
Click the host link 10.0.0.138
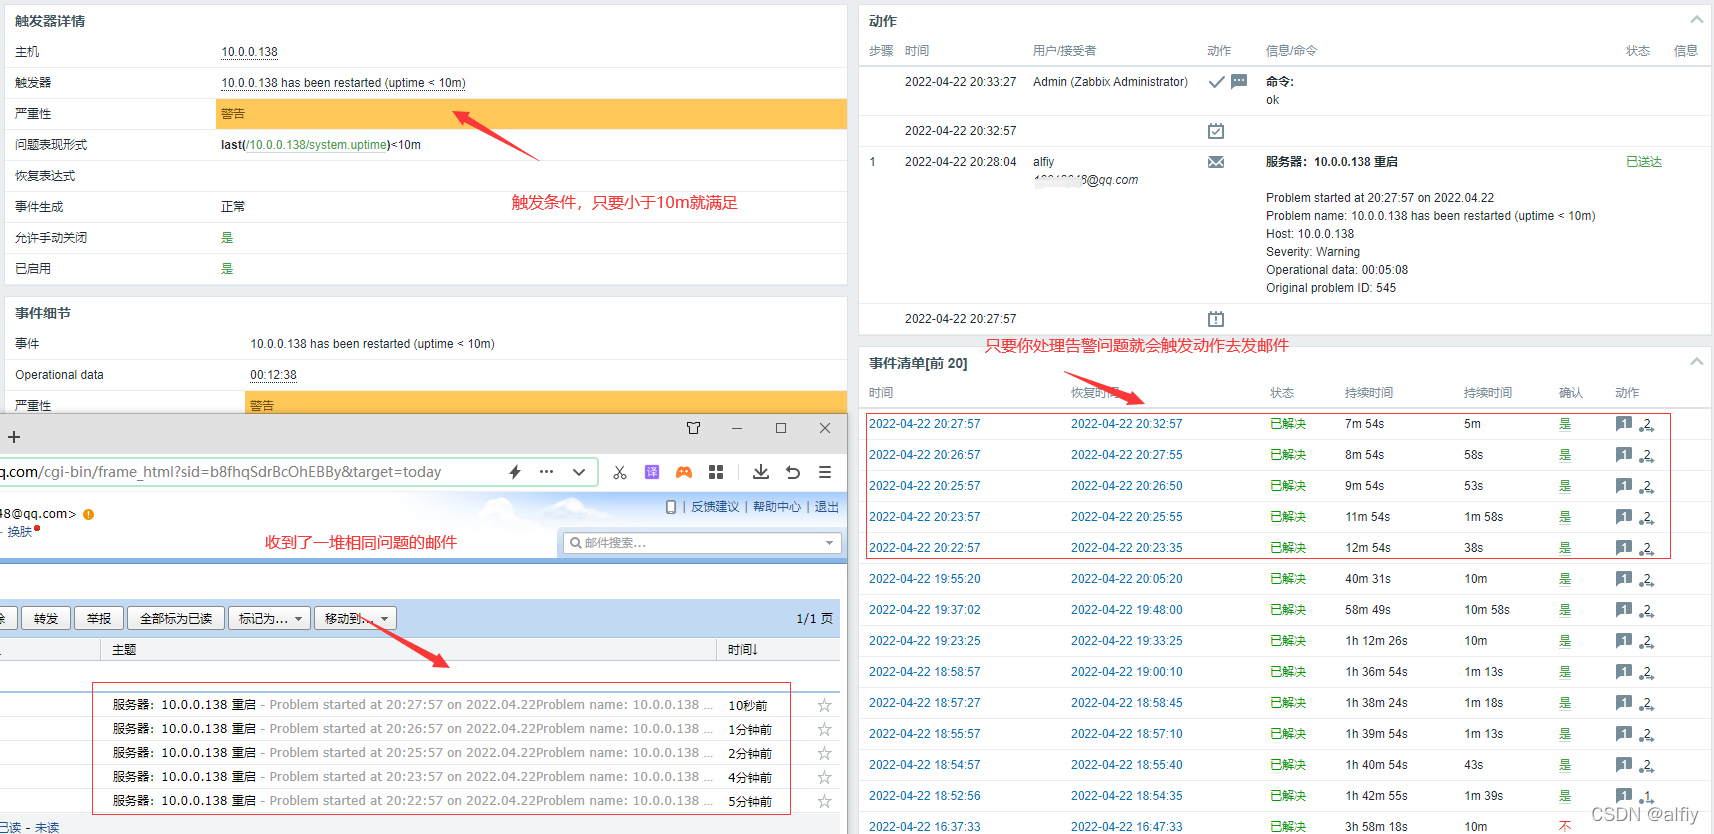pyautogui.click(x=249, y=52)
